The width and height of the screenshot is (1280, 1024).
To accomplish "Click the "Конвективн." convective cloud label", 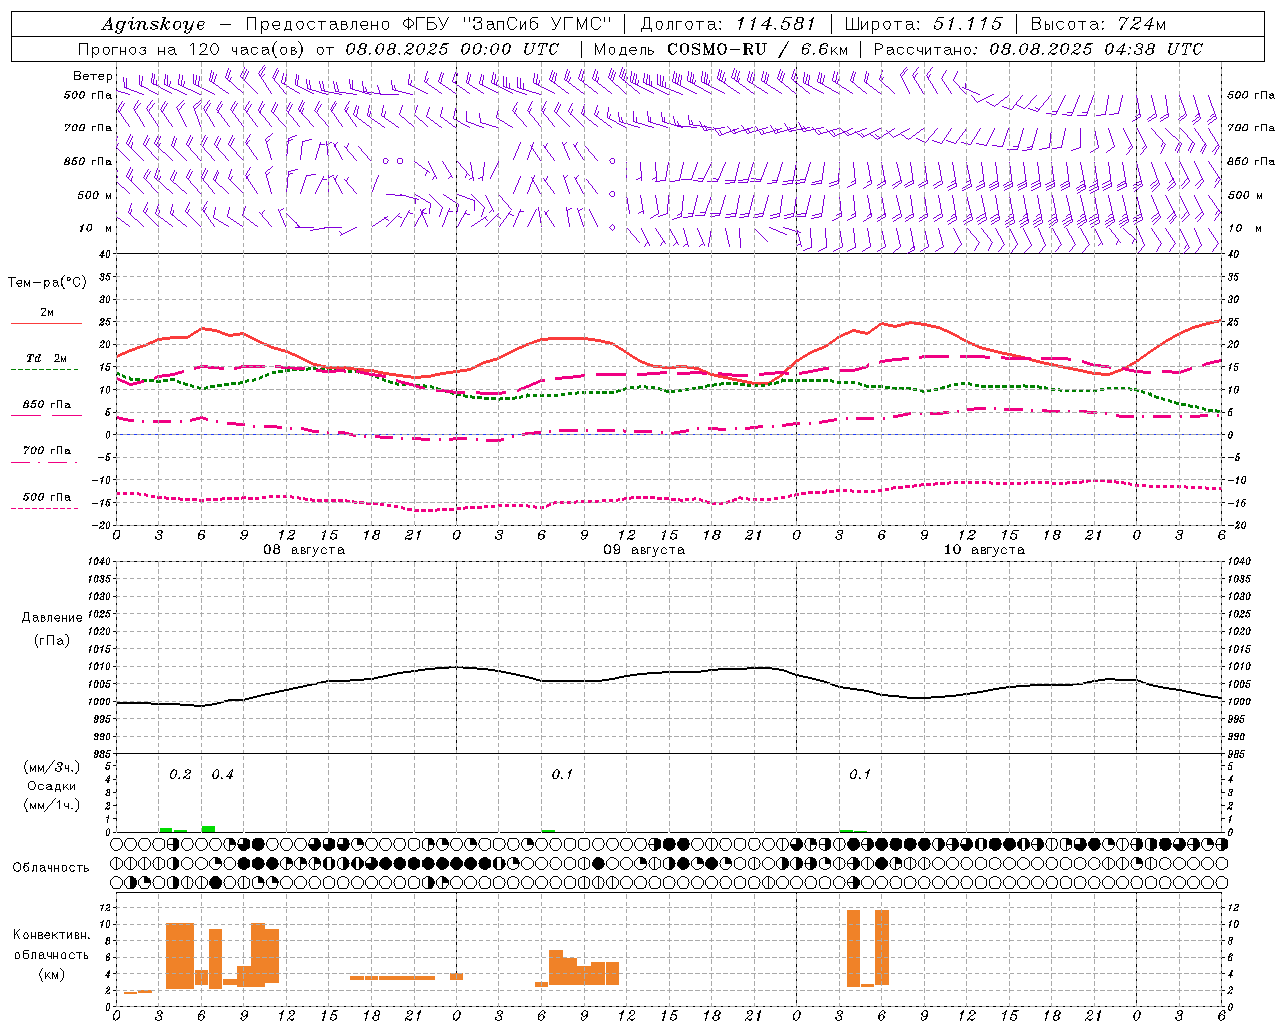I will pos(52,935).
